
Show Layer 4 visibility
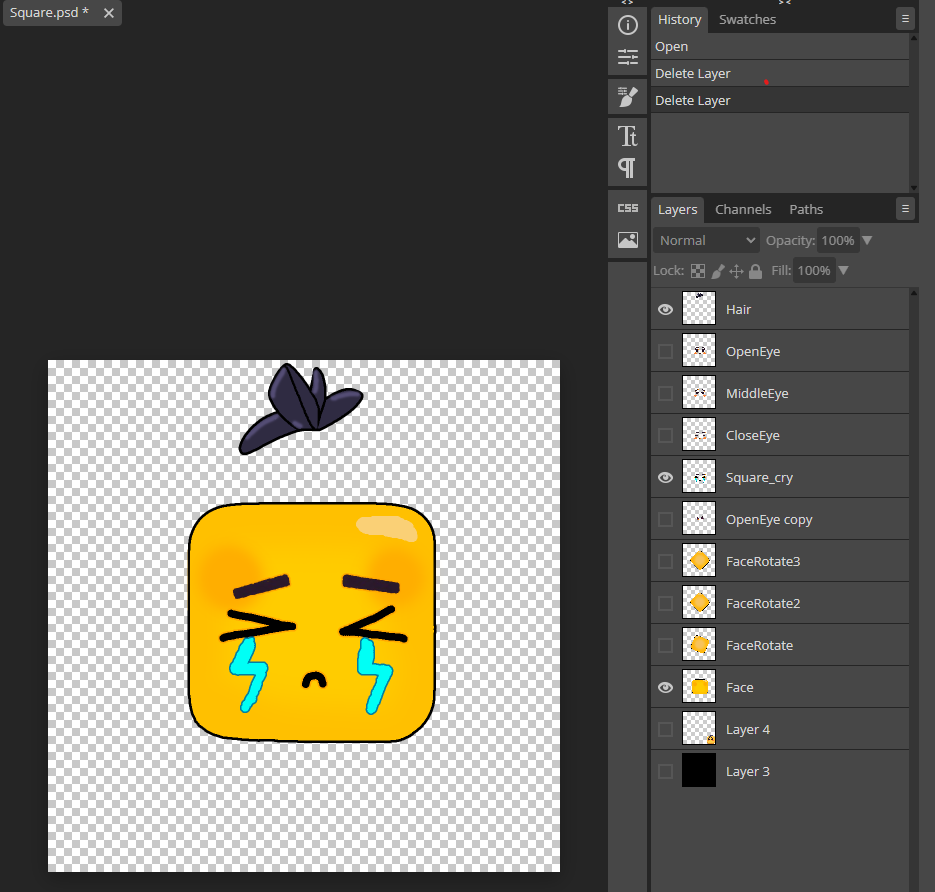(665, 729)
